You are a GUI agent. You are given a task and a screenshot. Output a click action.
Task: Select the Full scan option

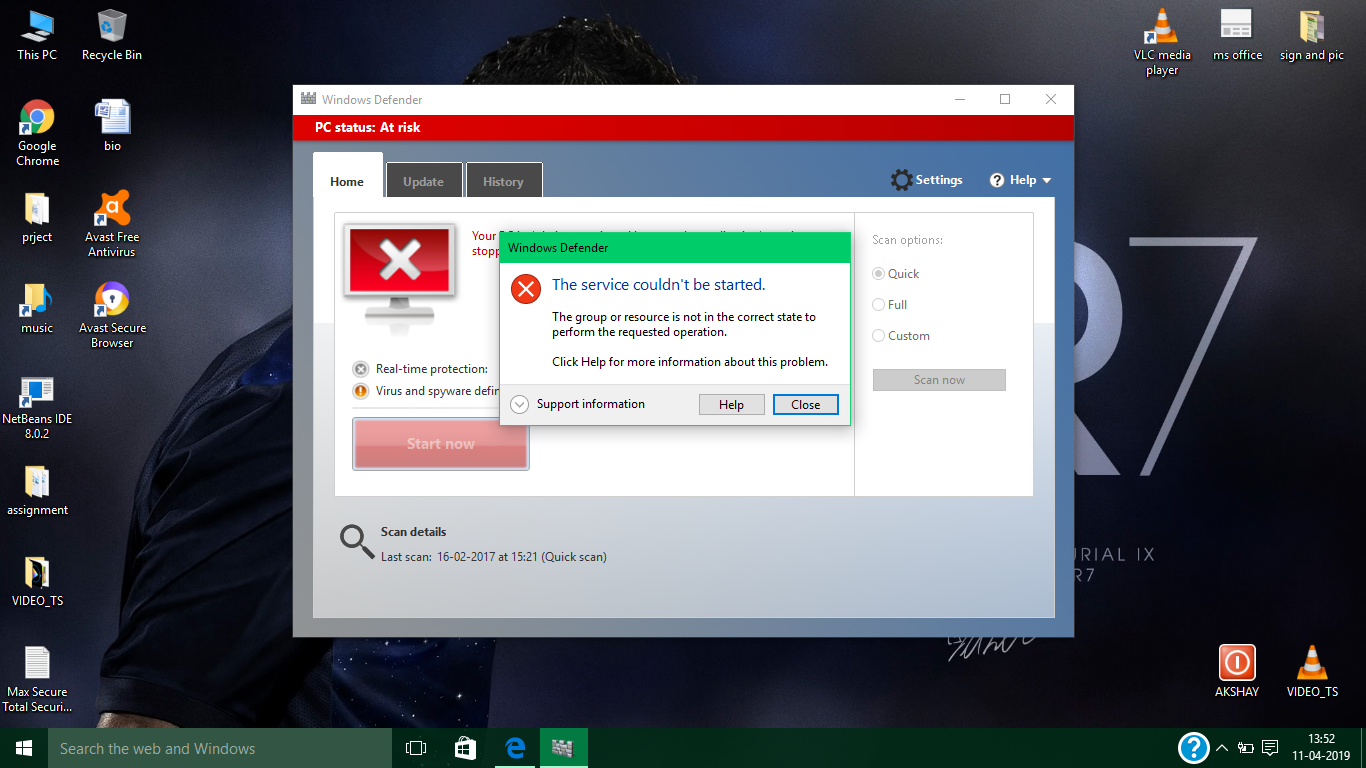click(890, 305)
